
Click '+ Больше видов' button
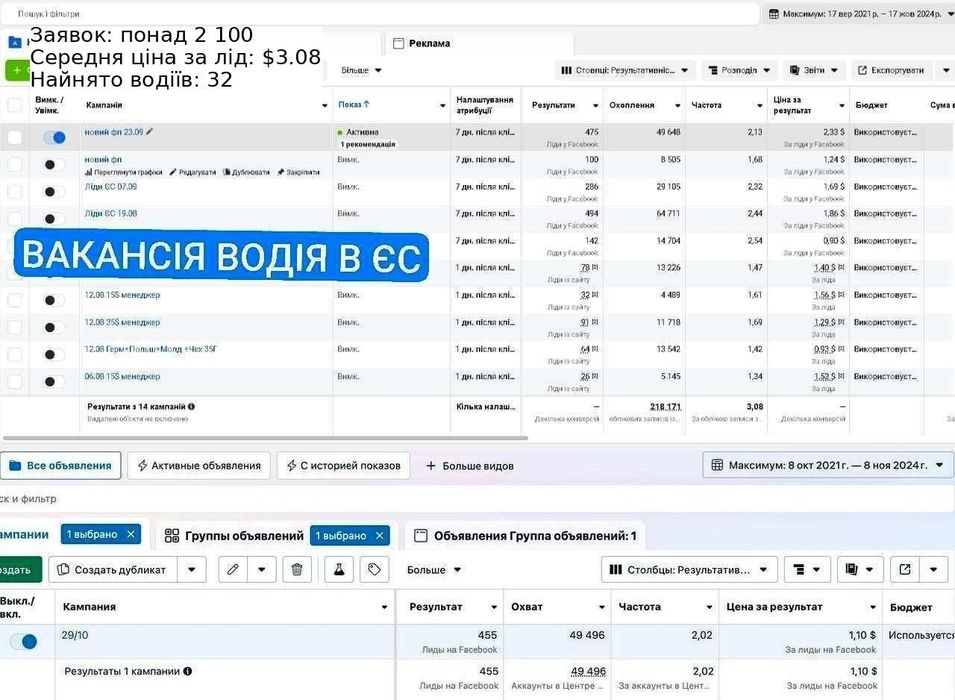click(470, 465)
